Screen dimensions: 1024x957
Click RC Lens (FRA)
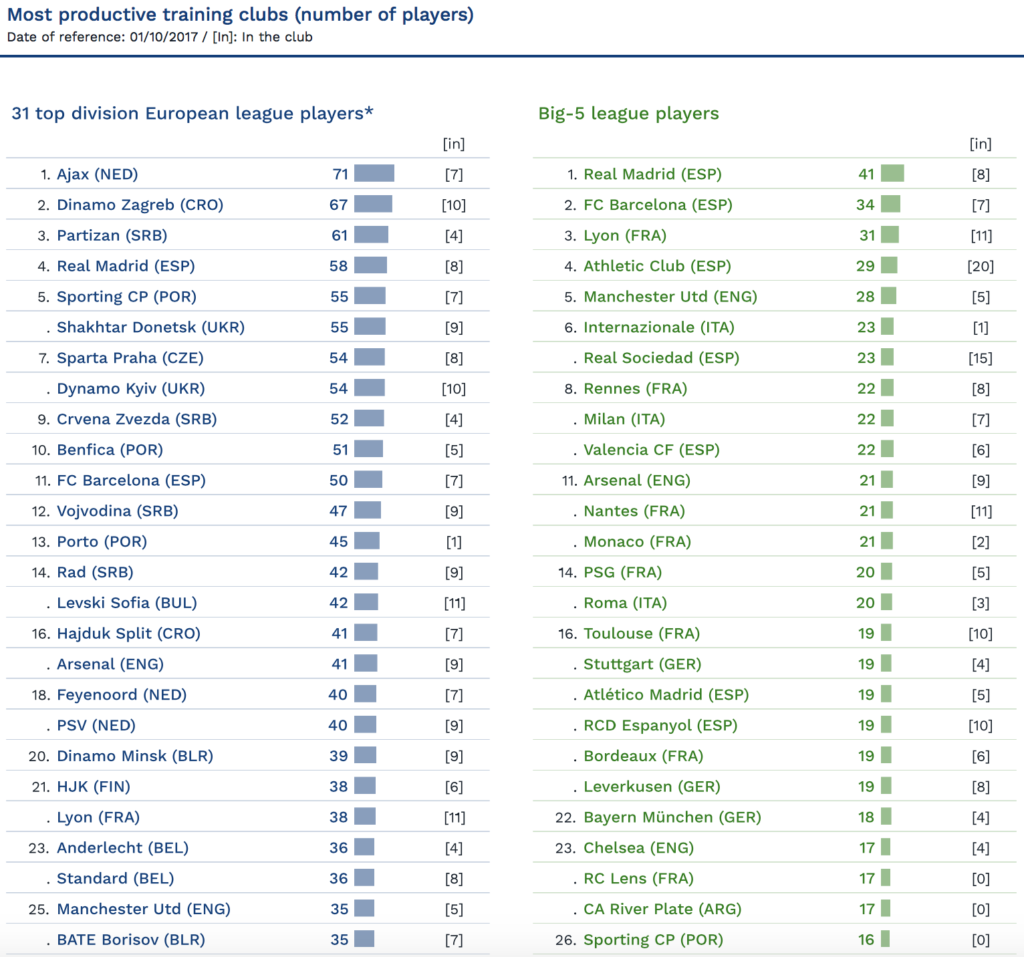[638, 879]
